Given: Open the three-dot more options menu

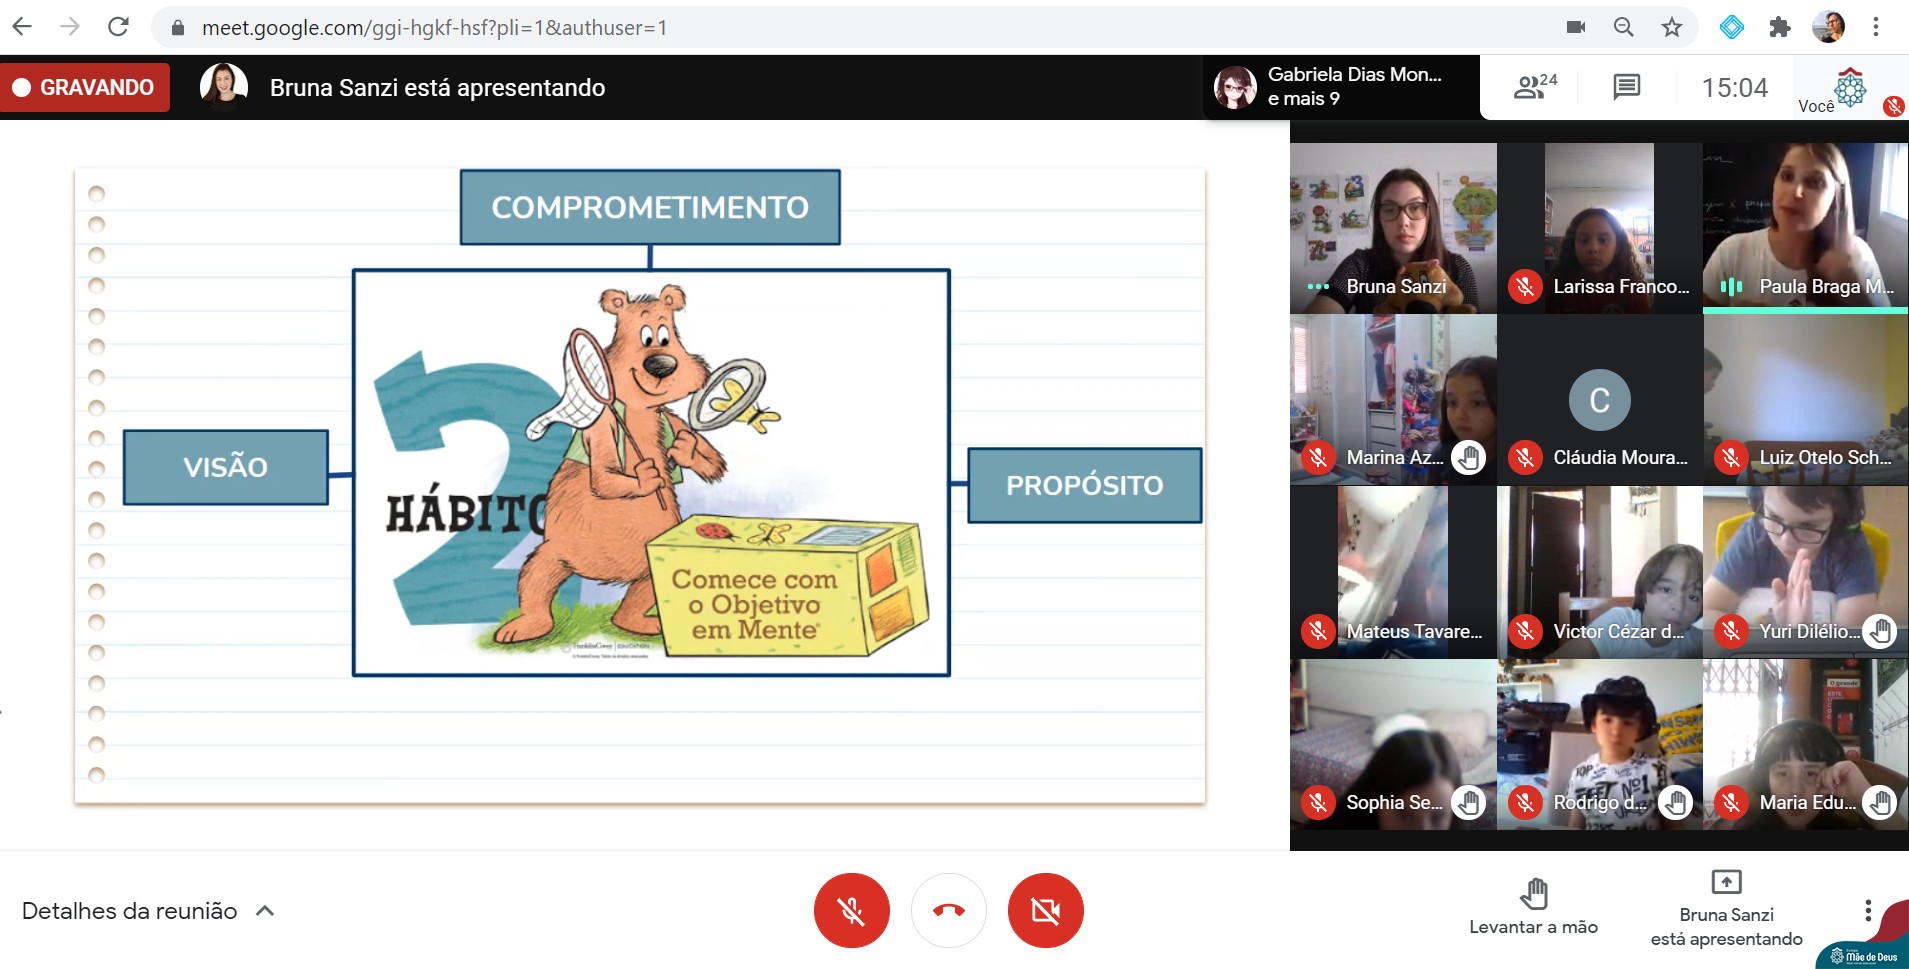Looking at the screenshot, I should [1867, 910].
